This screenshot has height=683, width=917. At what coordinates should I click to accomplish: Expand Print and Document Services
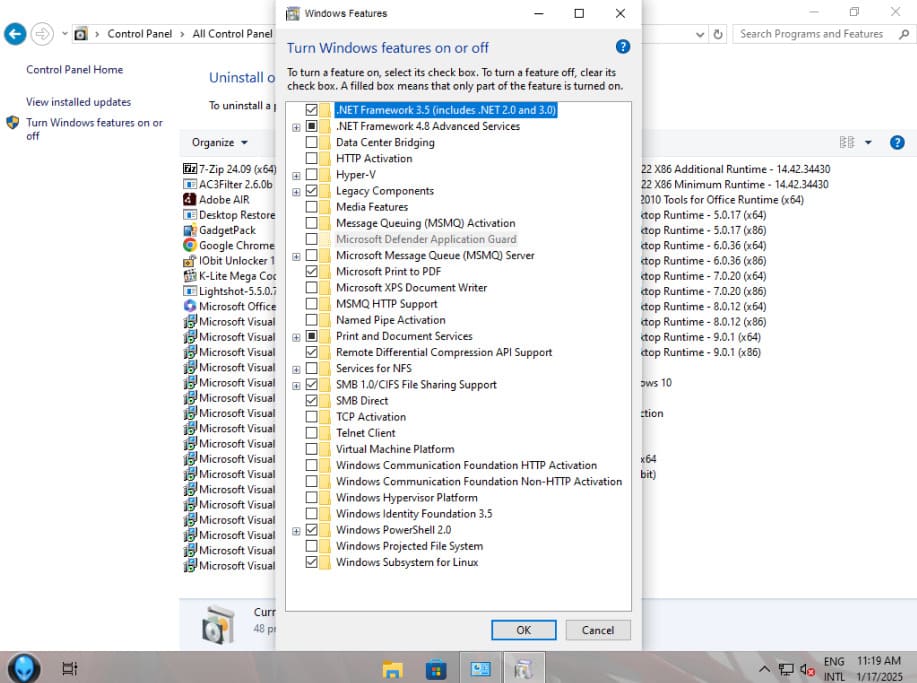(x=297, y=337)
